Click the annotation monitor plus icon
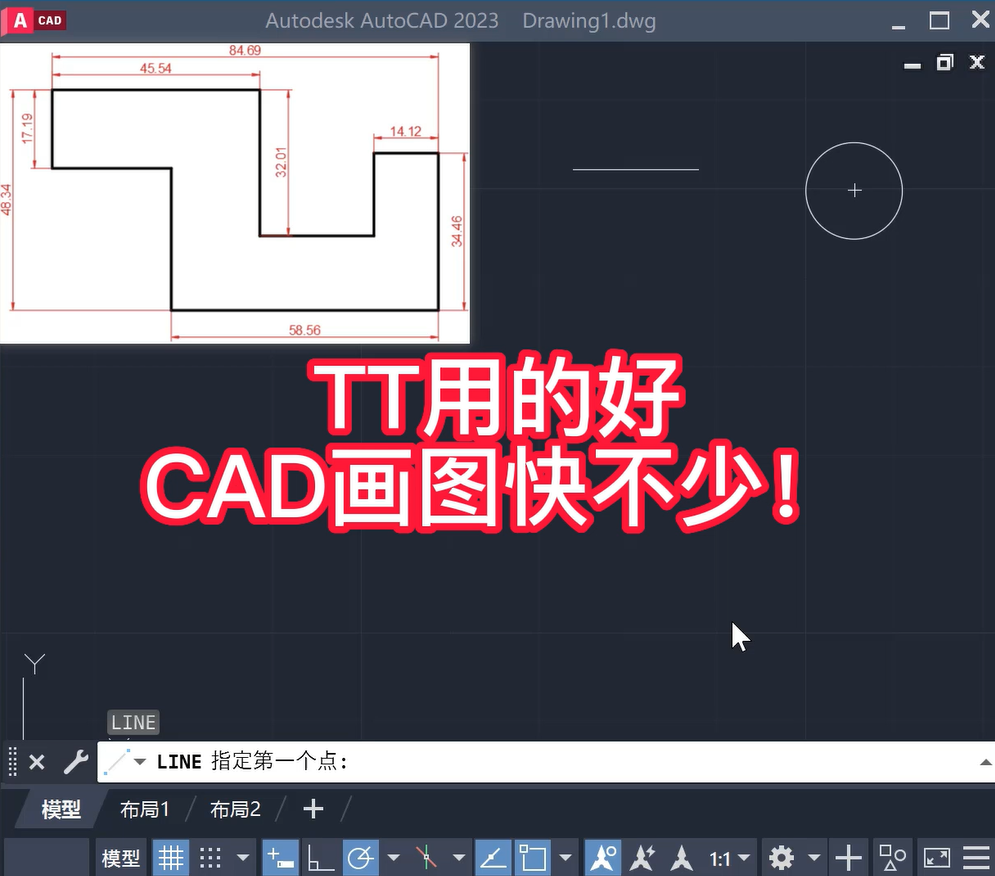 [x=848, y=858]
